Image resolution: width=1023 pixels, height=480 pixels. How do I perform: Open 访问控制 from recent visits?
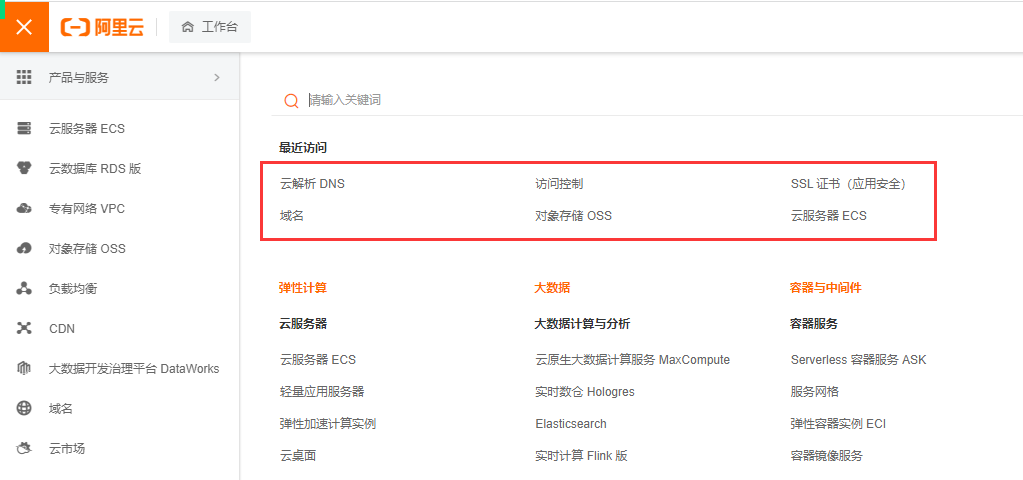coord(559,184)
